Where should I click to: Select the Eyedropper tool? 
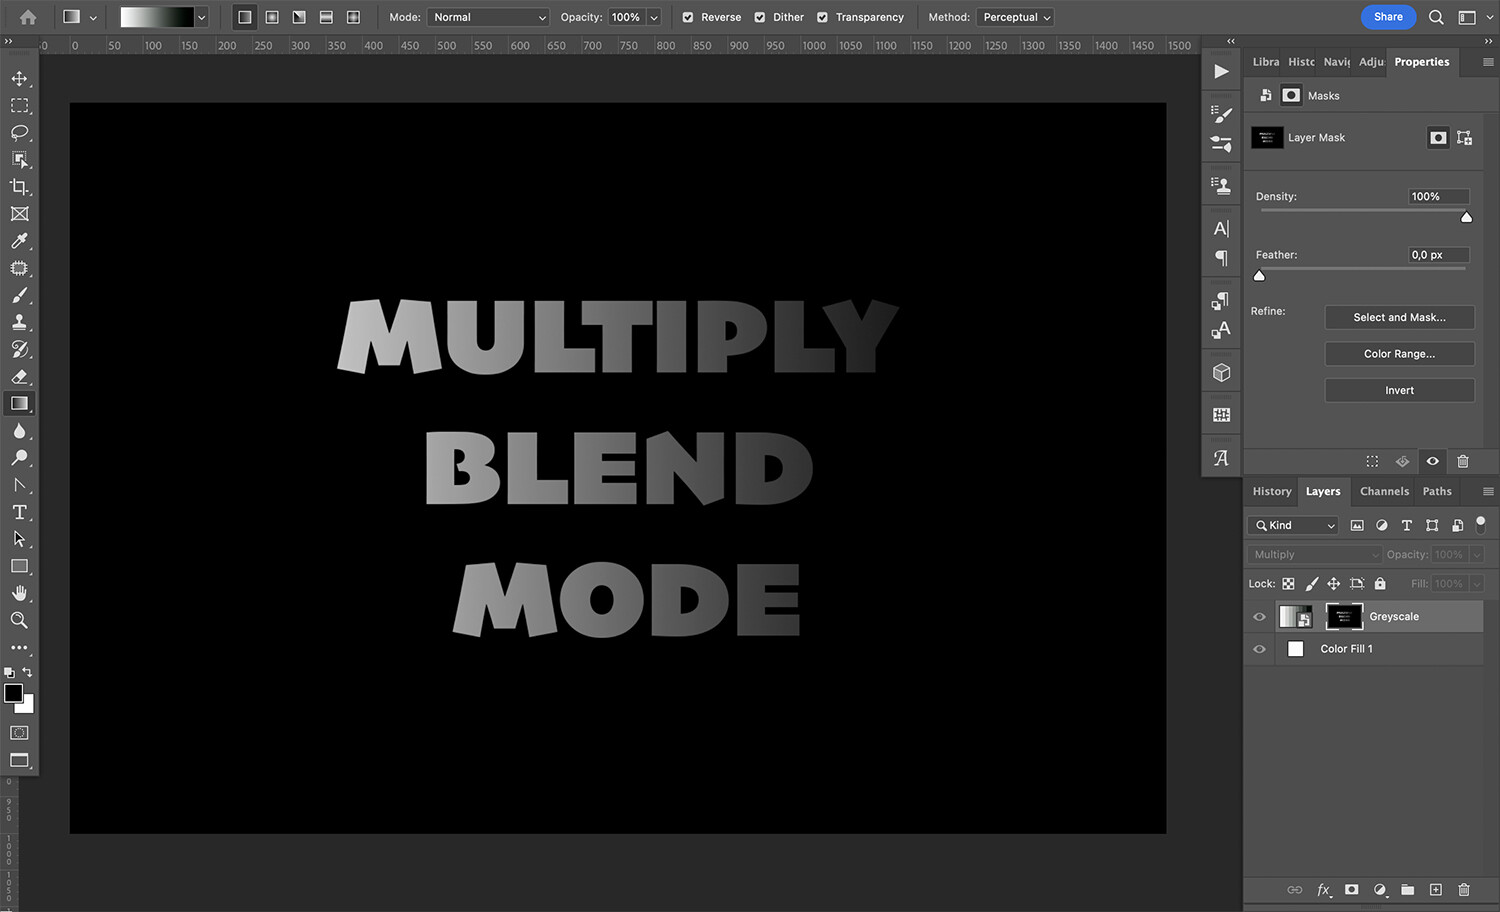tap(20, 241)
